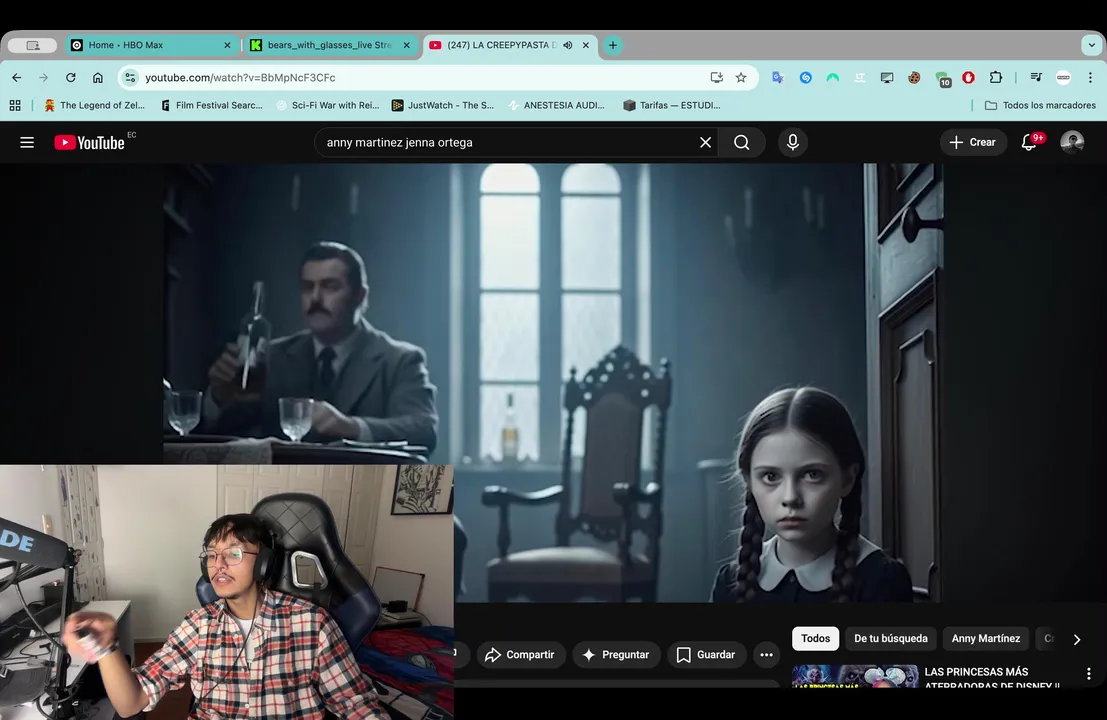Open the LanguageTool extension
Screen dimensions: 1107x720
[859, 78]
